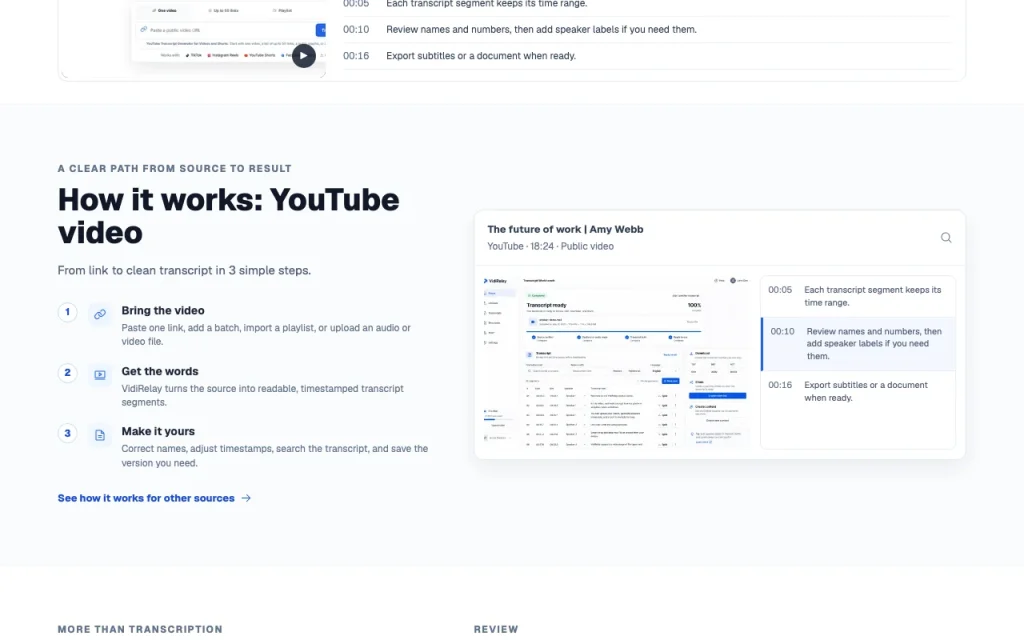Switch to the Up to 50 links tab
The height and width of the screenshot is (640, 1024).
coord(223,10)
